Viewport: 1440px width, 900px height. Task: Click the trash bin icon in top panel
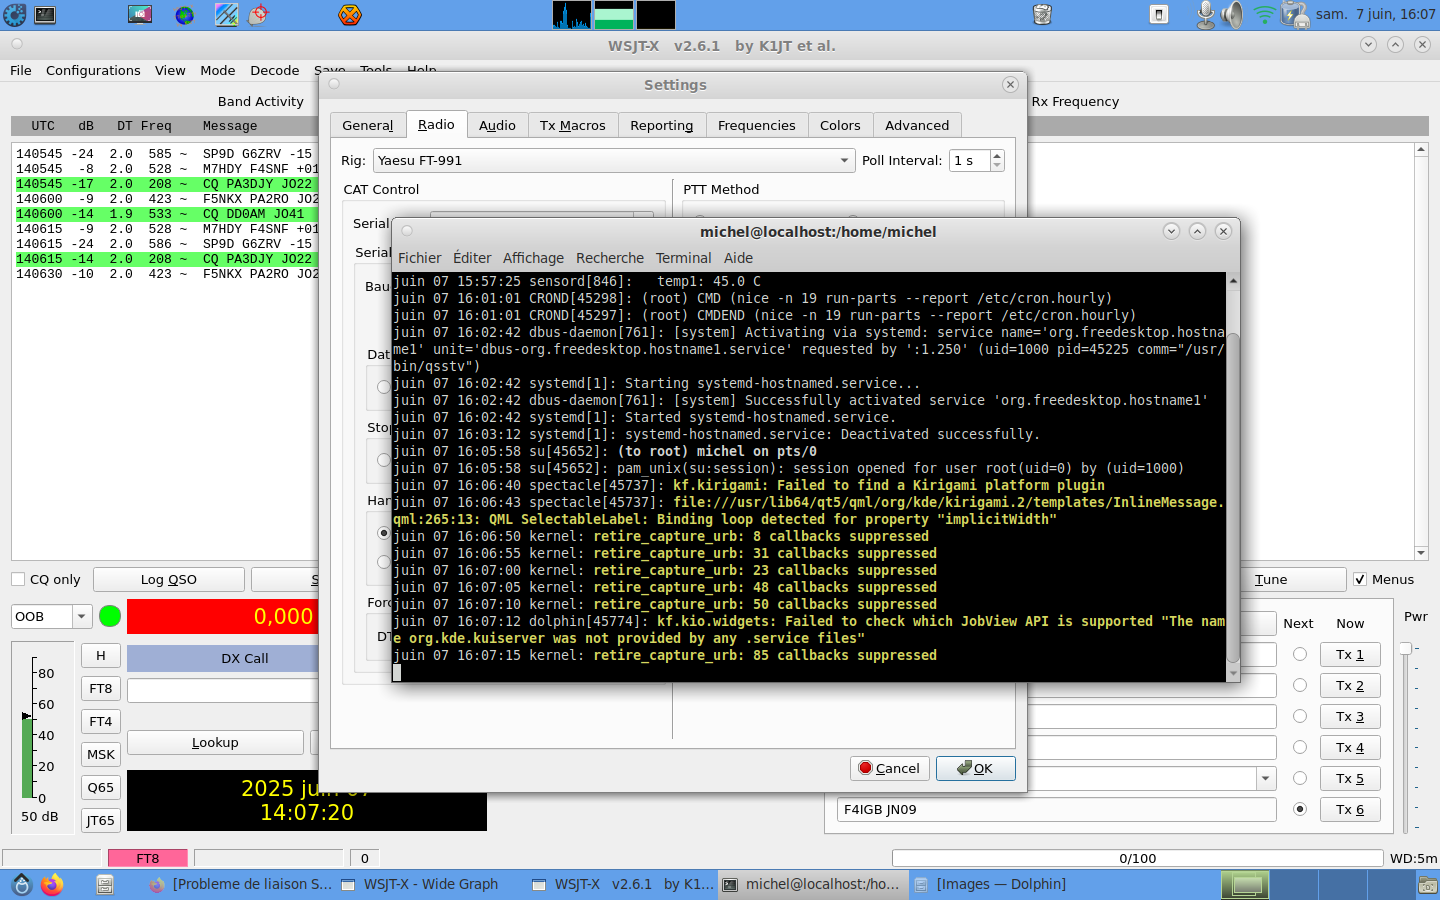pyautogui.click(x=1042, y=14)
